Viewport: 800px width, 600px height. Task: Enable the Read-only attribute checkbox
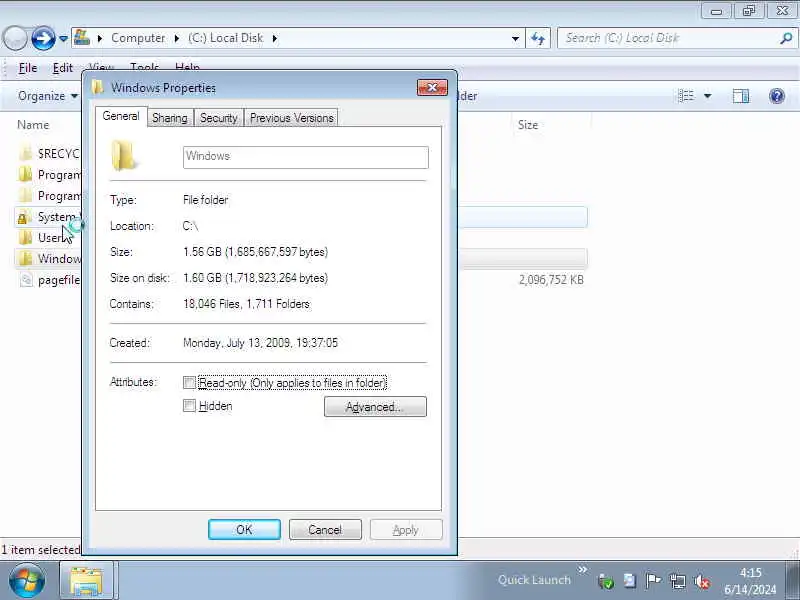[189, 382]
